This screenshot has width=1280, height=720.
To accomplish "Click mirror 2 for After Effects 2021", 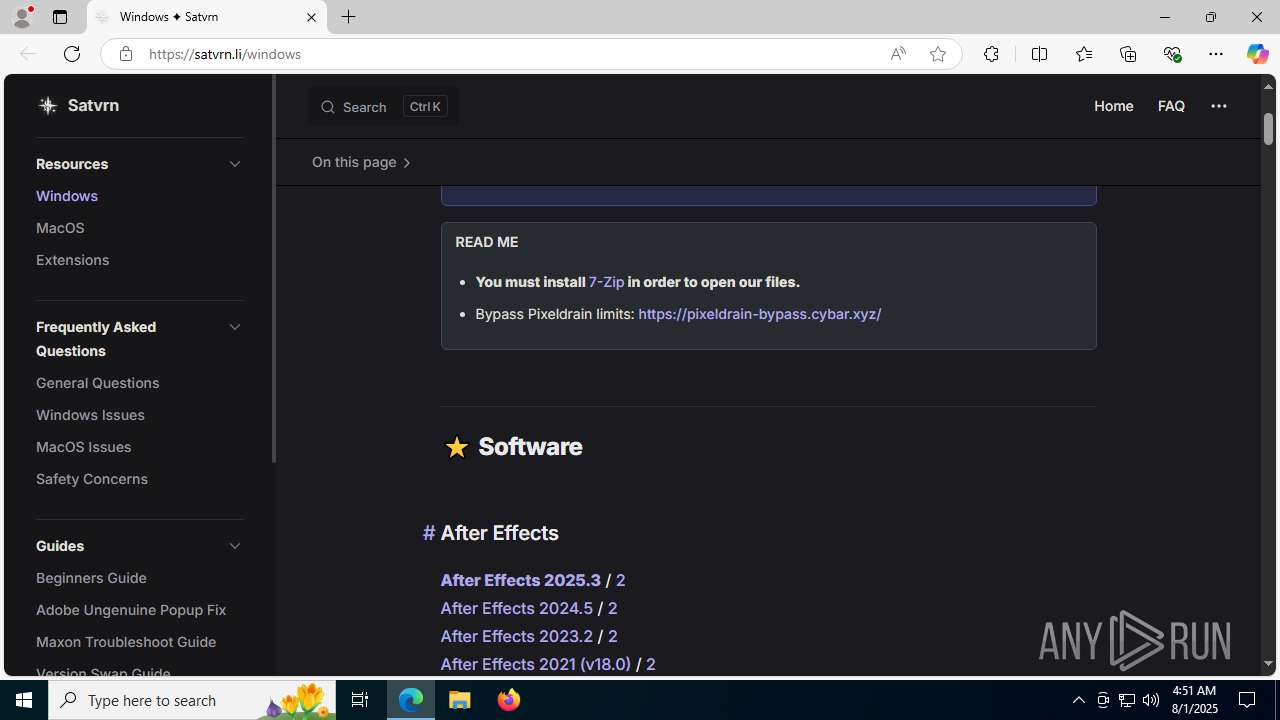I will [650, 664].
